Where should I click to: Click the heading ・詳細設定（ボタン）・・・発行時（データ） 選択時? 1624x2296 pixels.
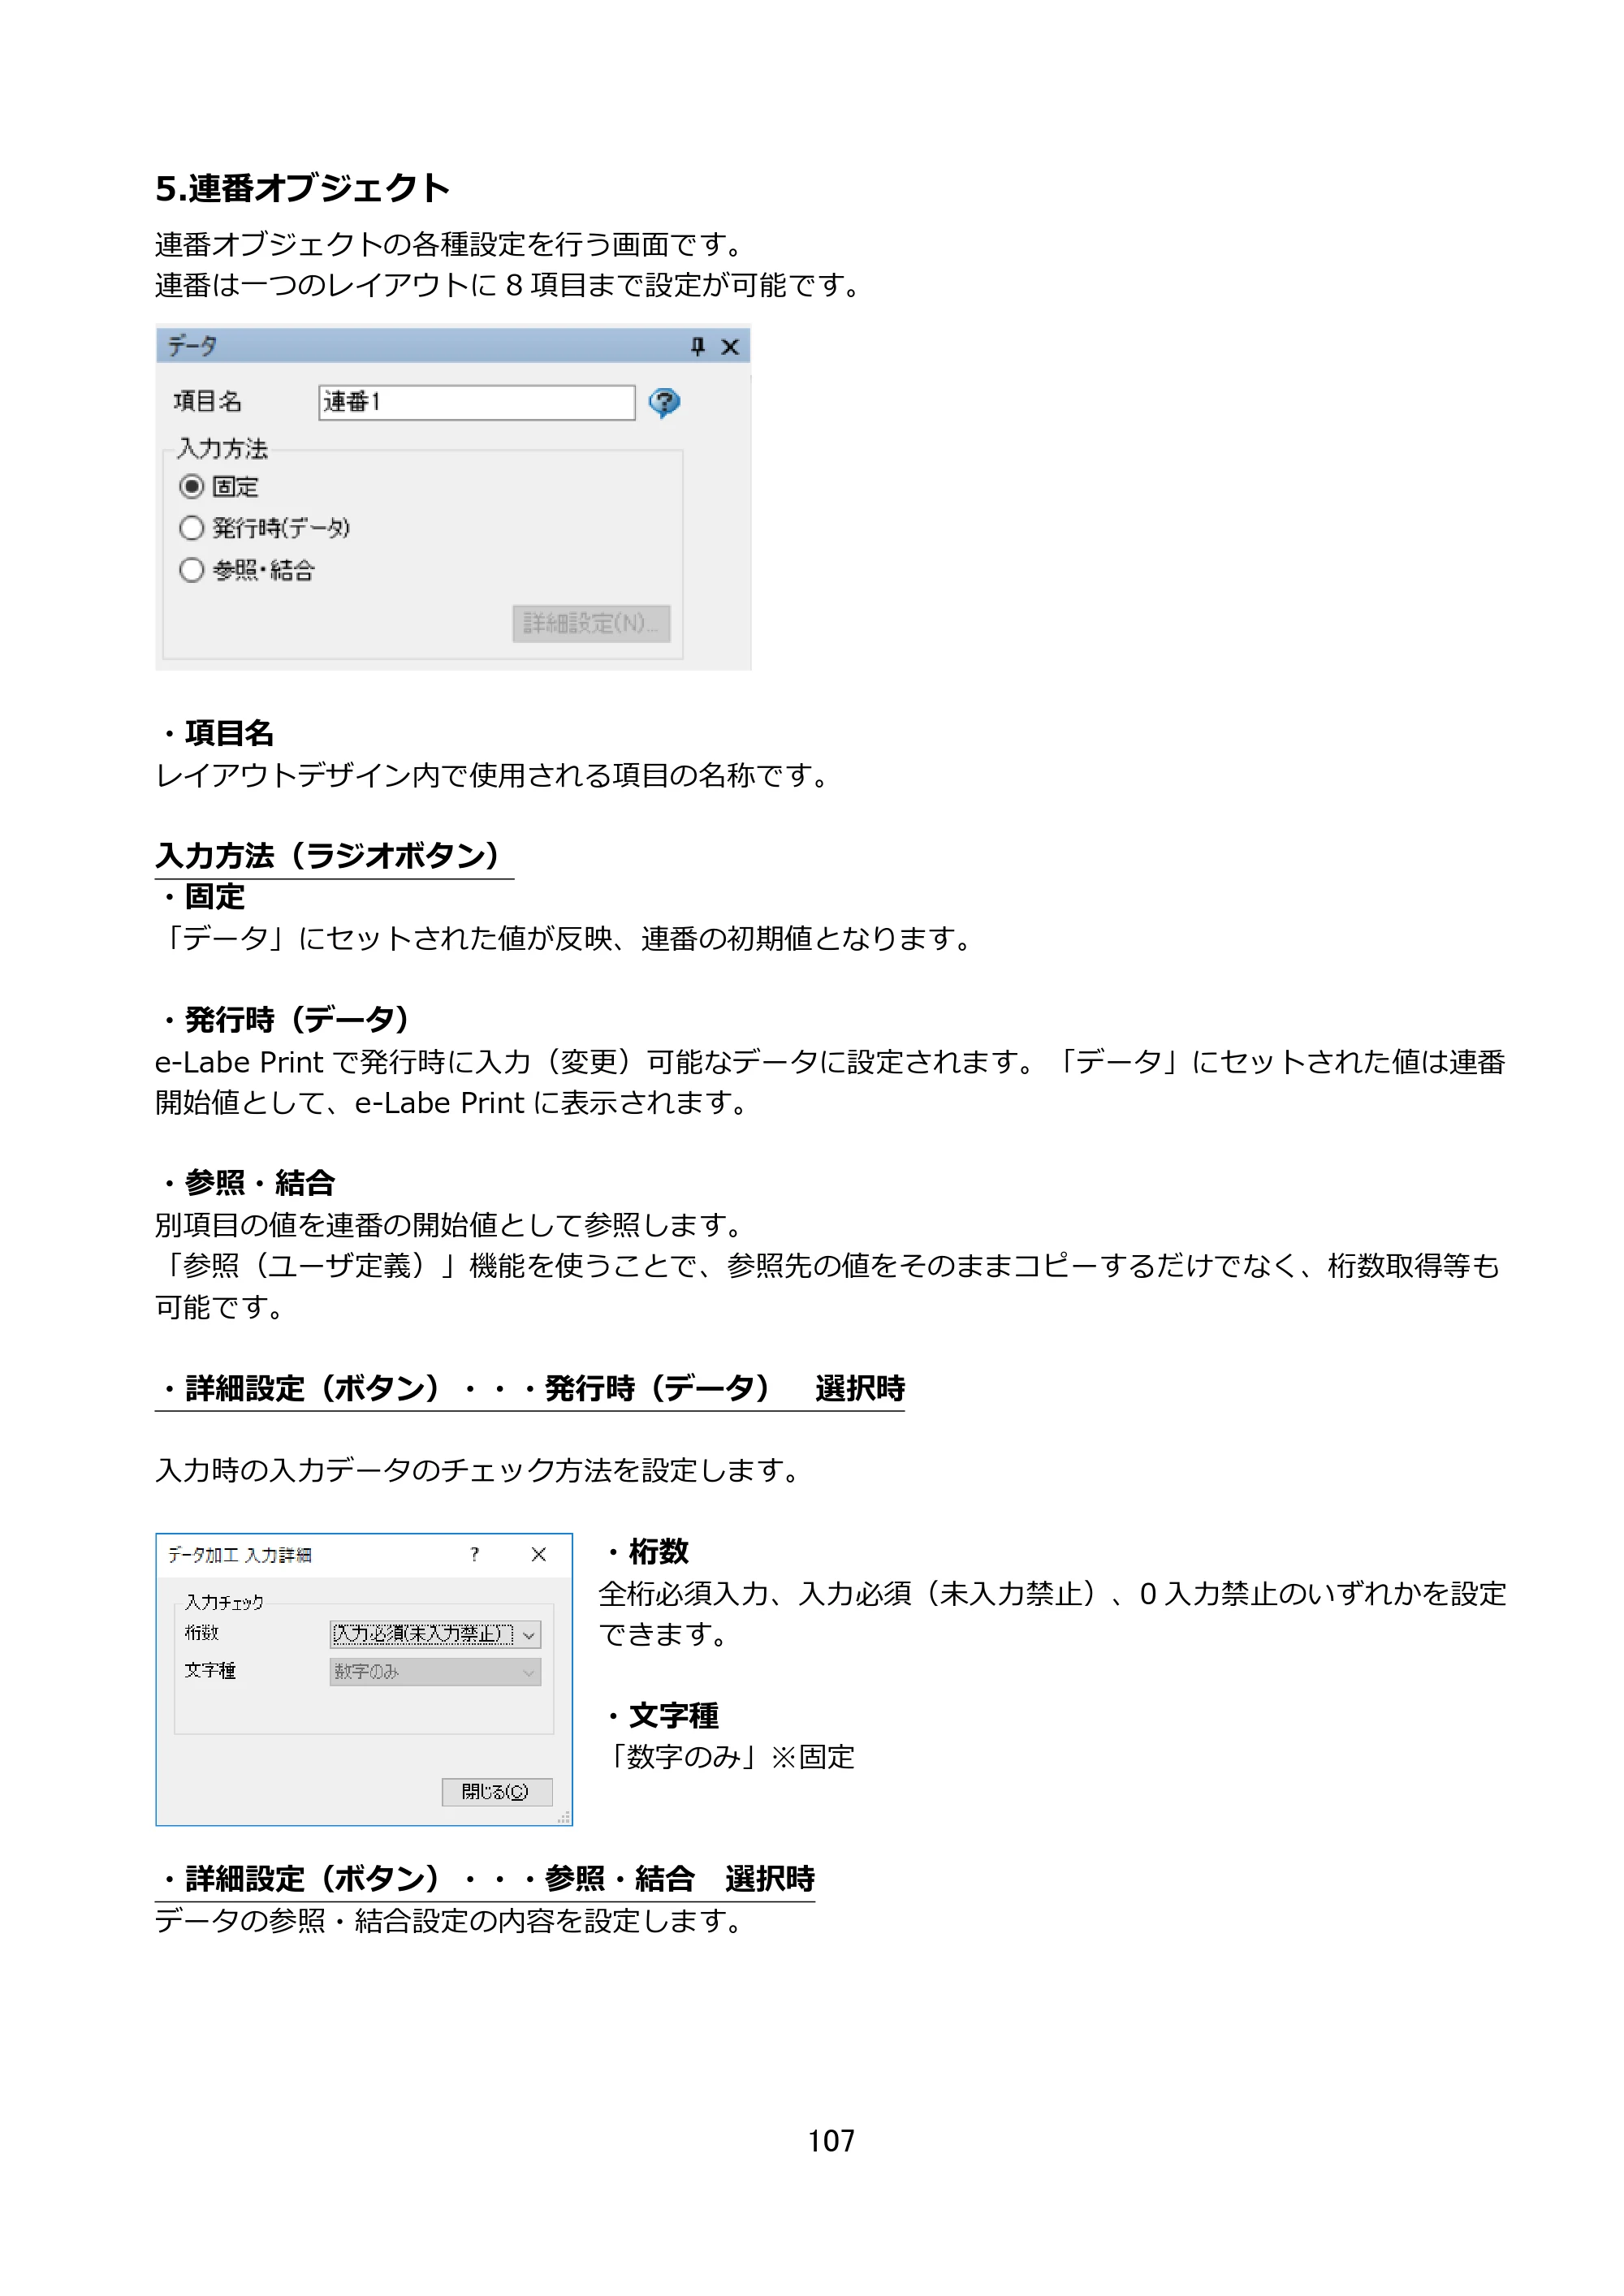530,1388
